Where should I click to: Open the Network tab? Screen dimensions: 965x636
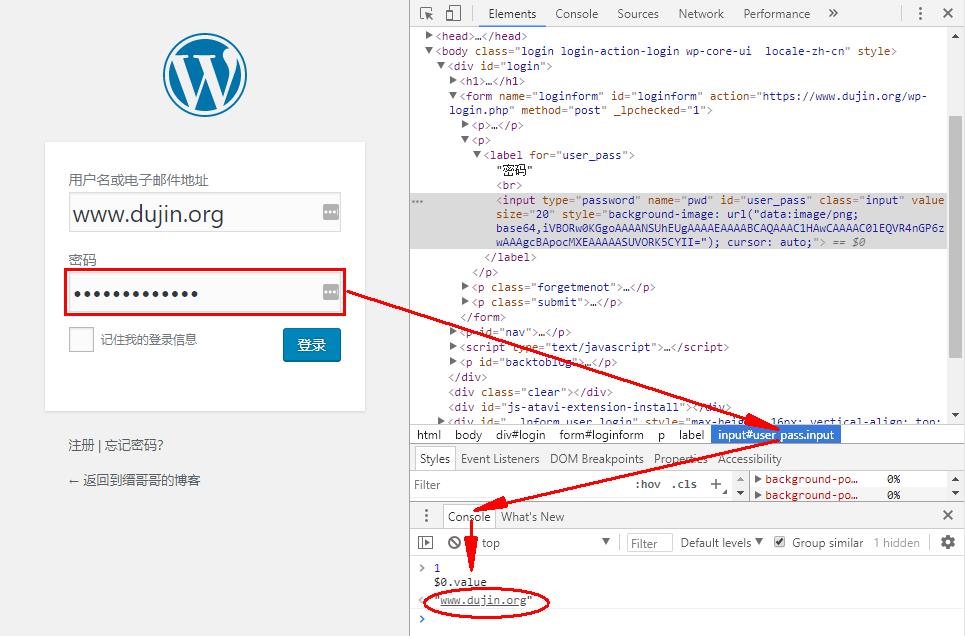pos(701,14)
